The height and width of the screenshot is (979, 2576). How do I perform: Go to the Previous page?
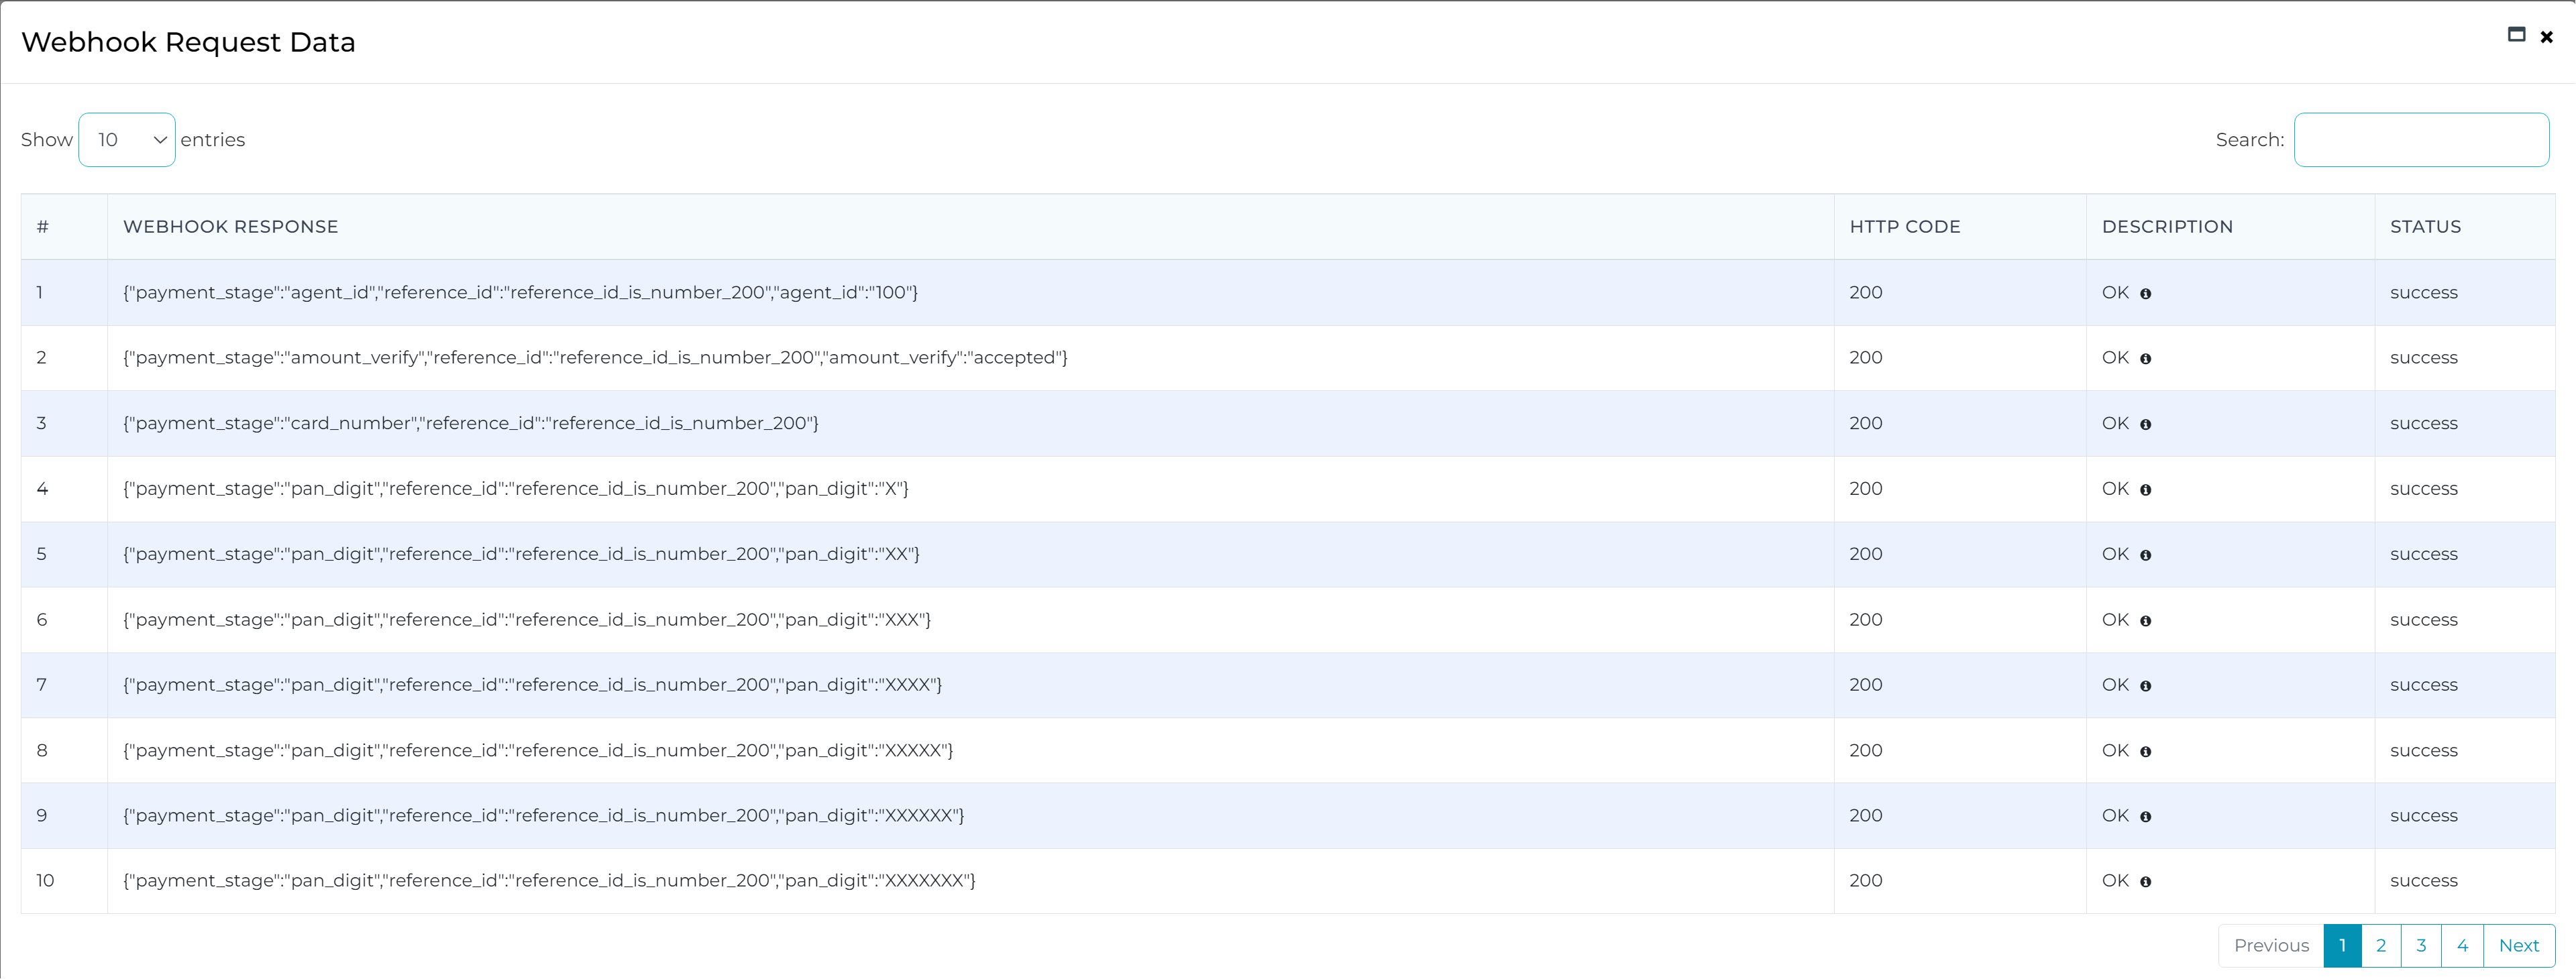click(x=2271, y=946)
